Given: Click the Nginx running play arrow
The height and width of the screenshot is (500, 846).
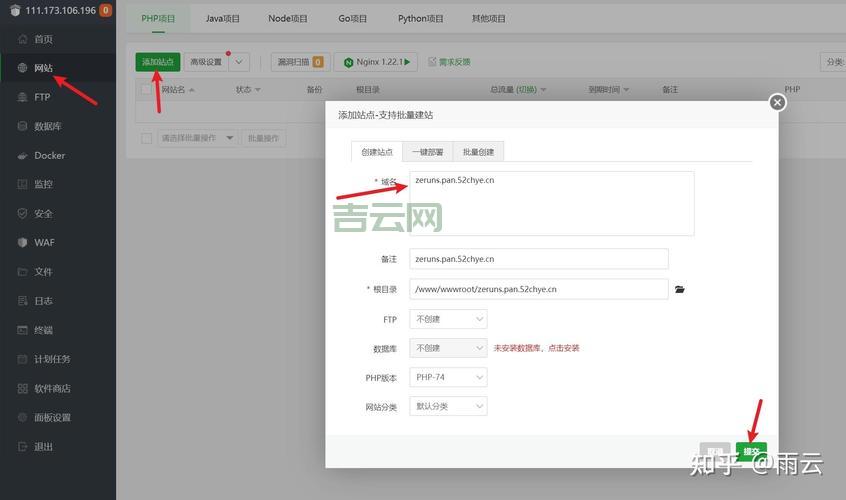Looking at the screenshot, I should (x=407, y=62).
